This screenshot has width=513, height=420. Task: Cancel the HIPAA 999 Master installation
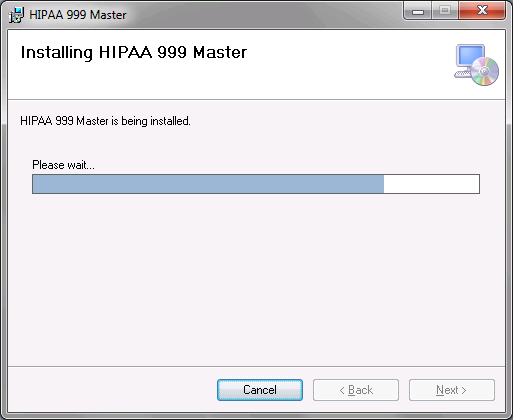(x=260, y=390)
